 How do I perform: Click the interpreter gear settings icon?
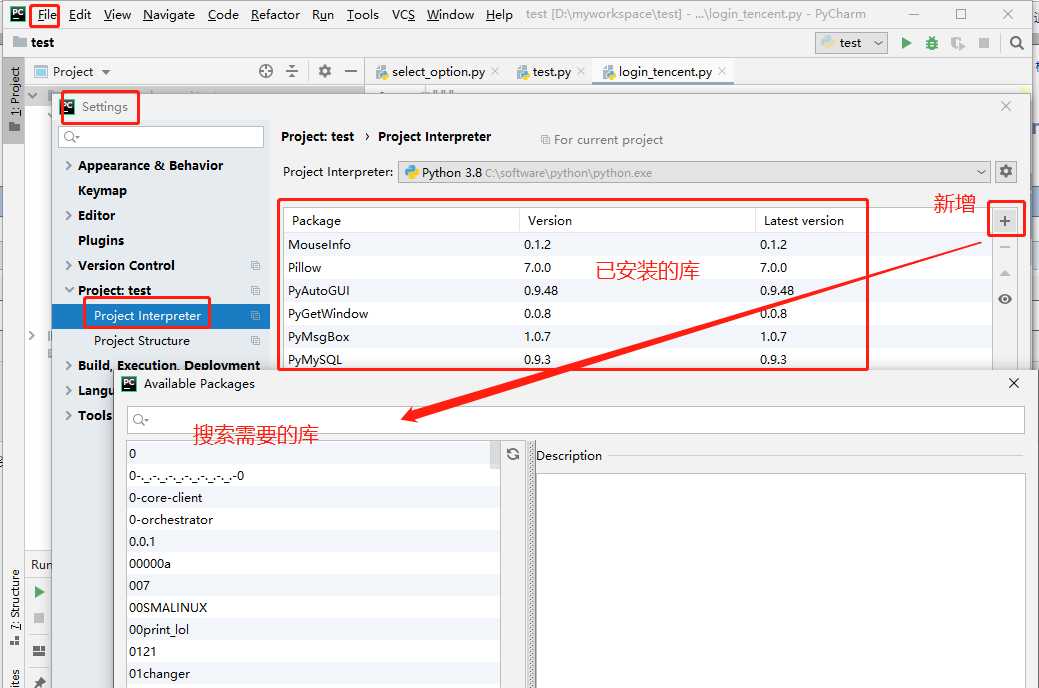tap(1006, 171)
